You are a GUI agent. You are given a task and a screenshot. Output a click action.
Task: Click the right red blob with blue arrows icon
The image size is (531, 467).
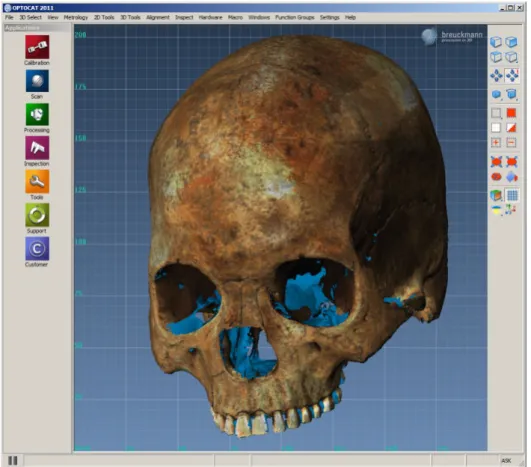(512, 162)
